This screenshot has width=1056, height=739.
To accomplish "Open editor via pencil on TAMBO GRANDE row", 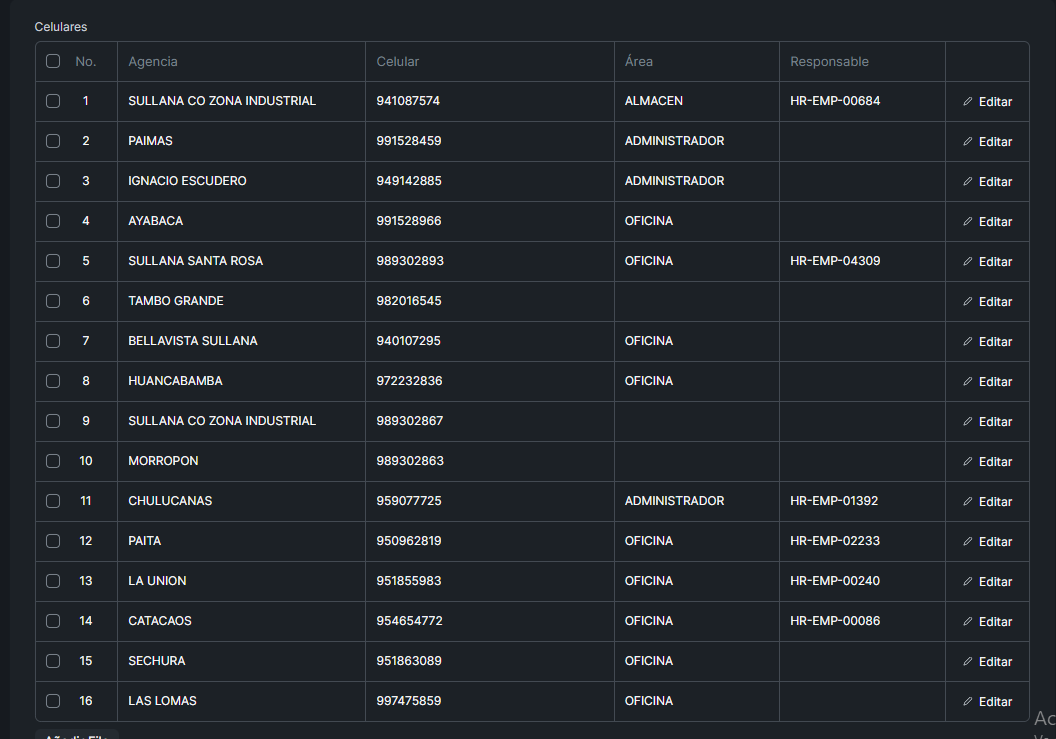I will click(x=967, y=302).
